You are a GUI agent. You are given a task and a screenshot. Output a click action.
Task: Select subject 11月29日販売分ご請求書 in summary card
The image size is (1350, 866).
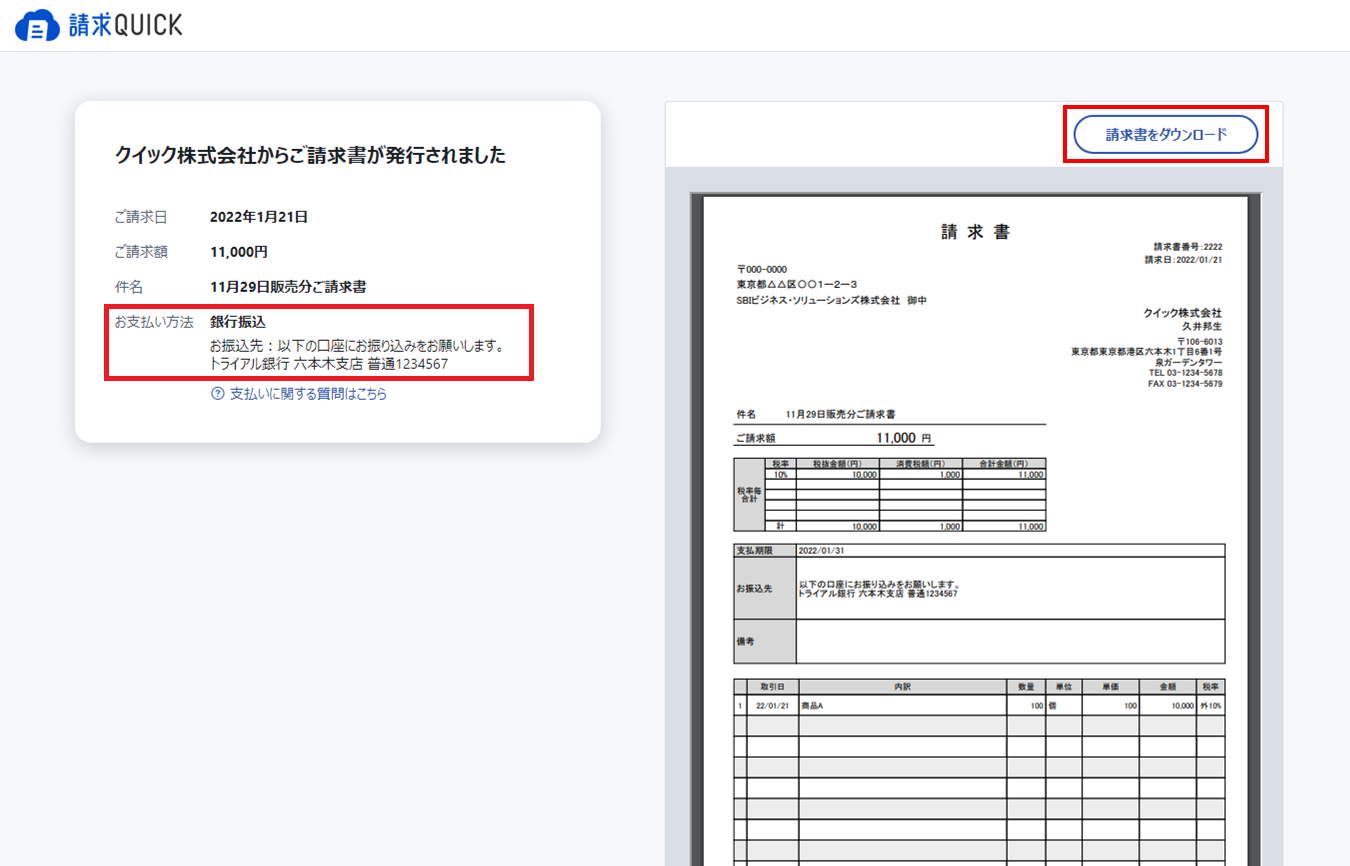(288, 287)
